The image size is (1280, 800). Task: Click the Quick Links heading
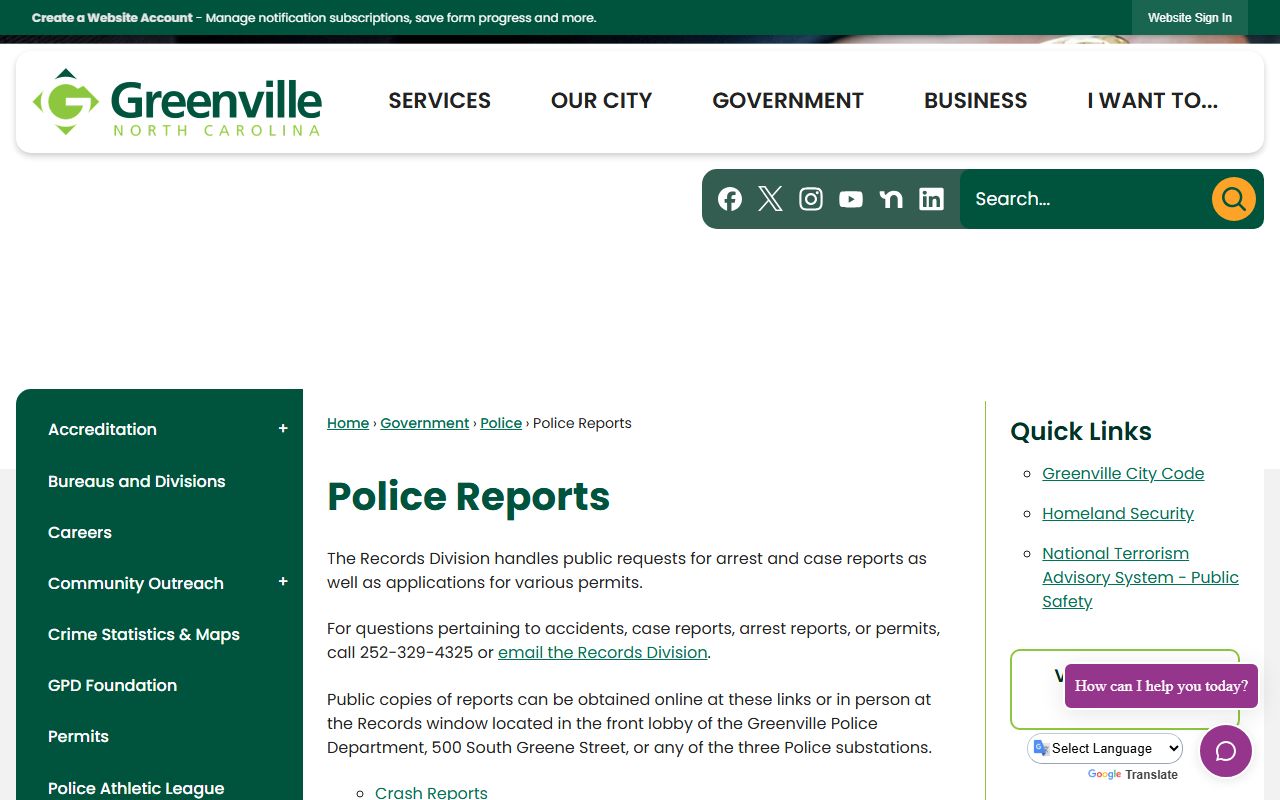(1081, 431)
